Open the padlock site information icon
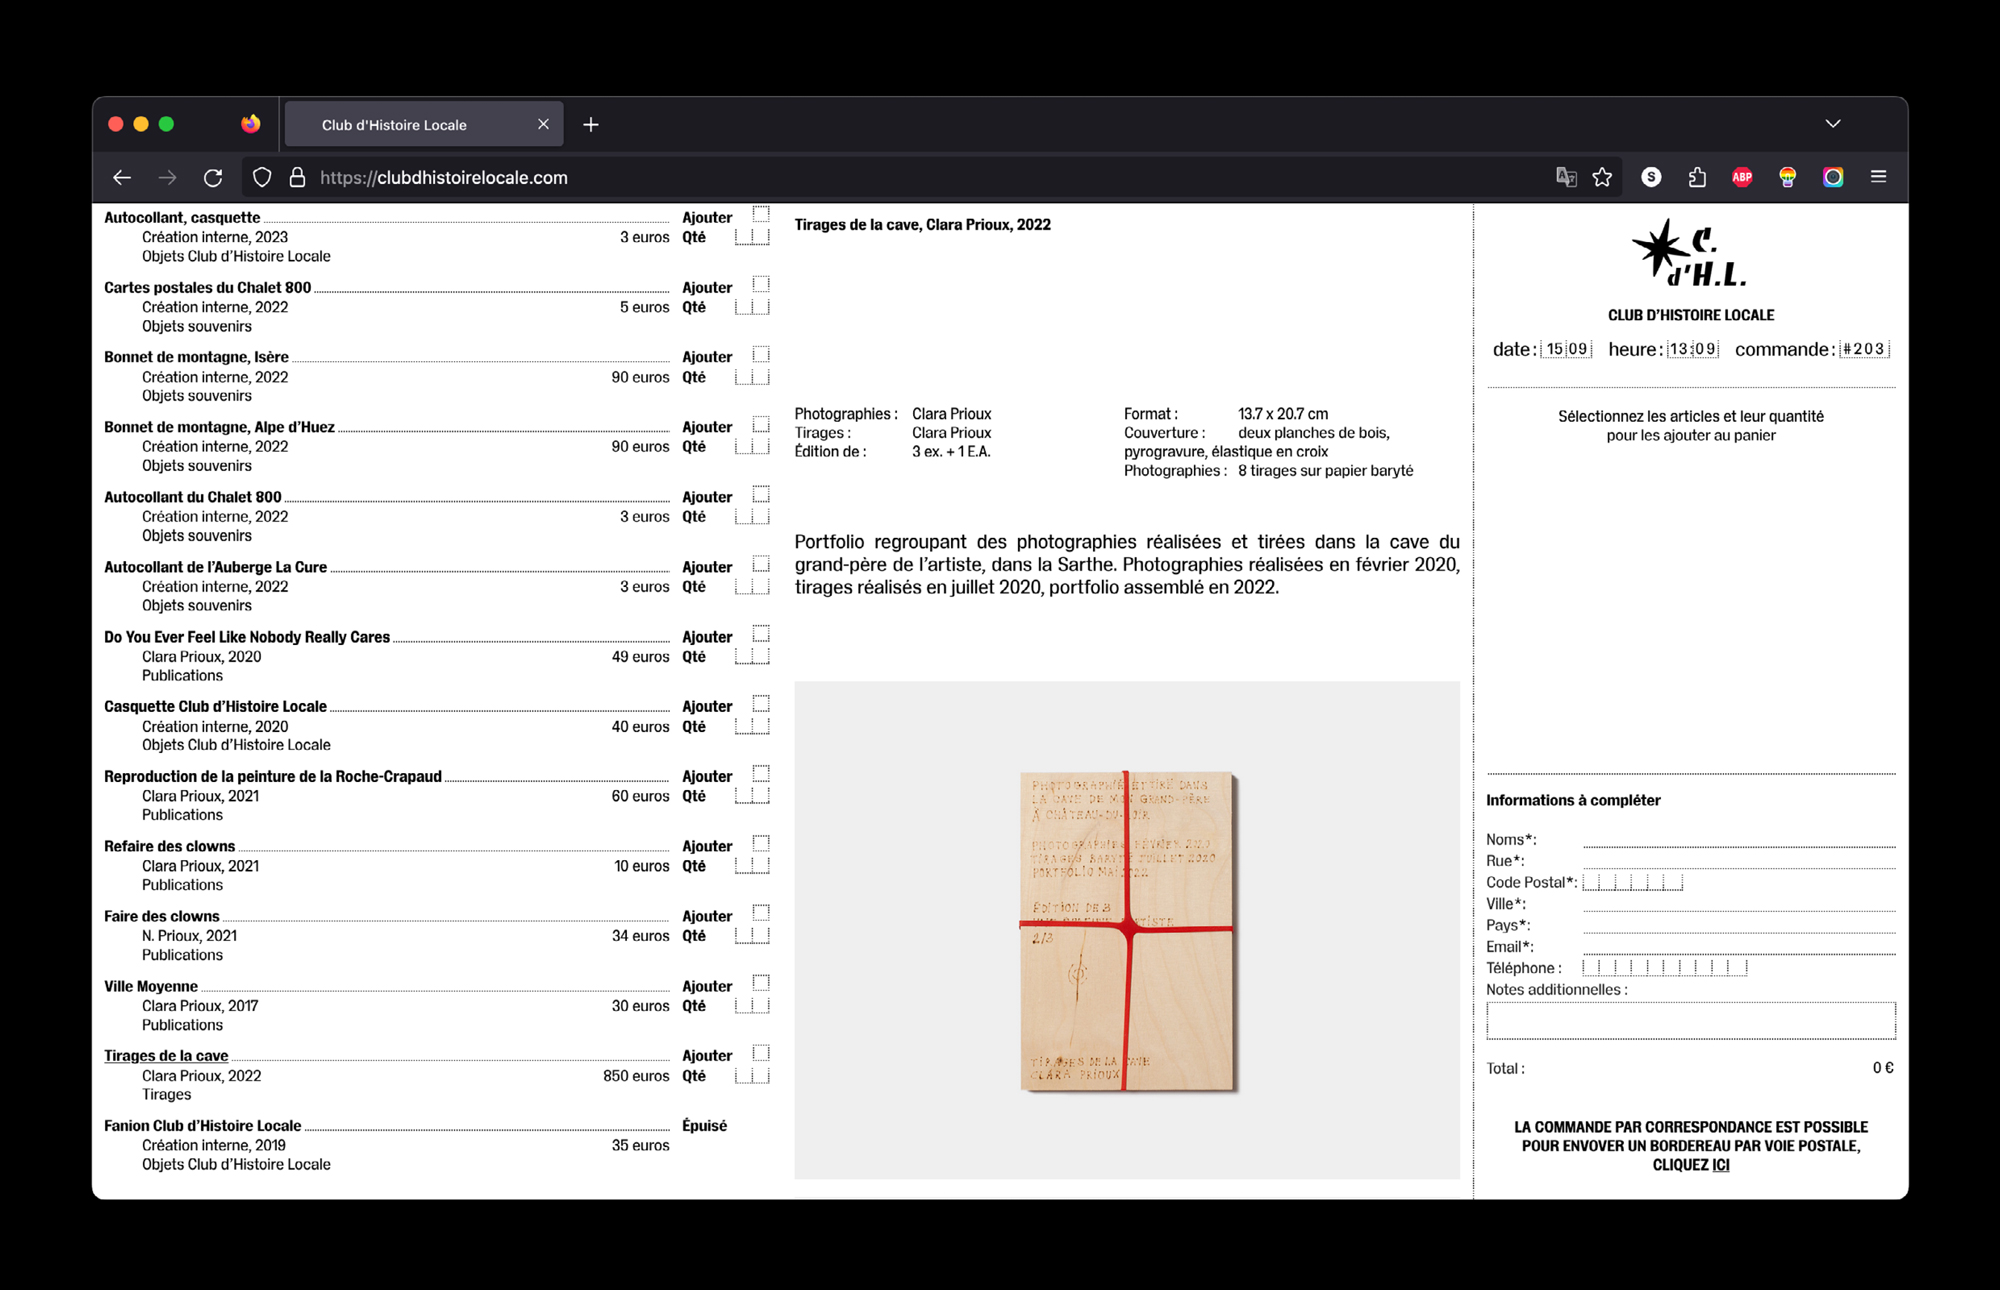Screen dimensions: 2000x1290 coord(297,178)
